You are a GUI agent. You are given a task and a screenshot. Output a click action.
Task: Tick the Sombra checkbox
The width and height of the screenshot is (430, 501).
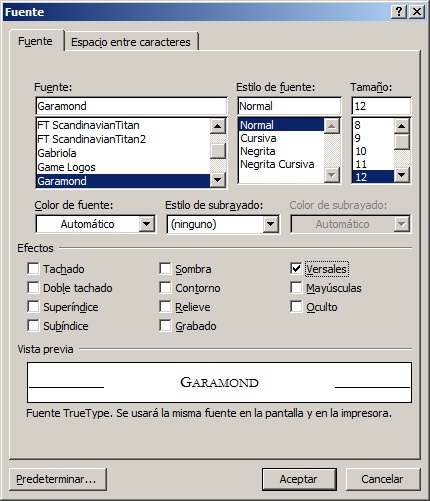pos(165,268)
